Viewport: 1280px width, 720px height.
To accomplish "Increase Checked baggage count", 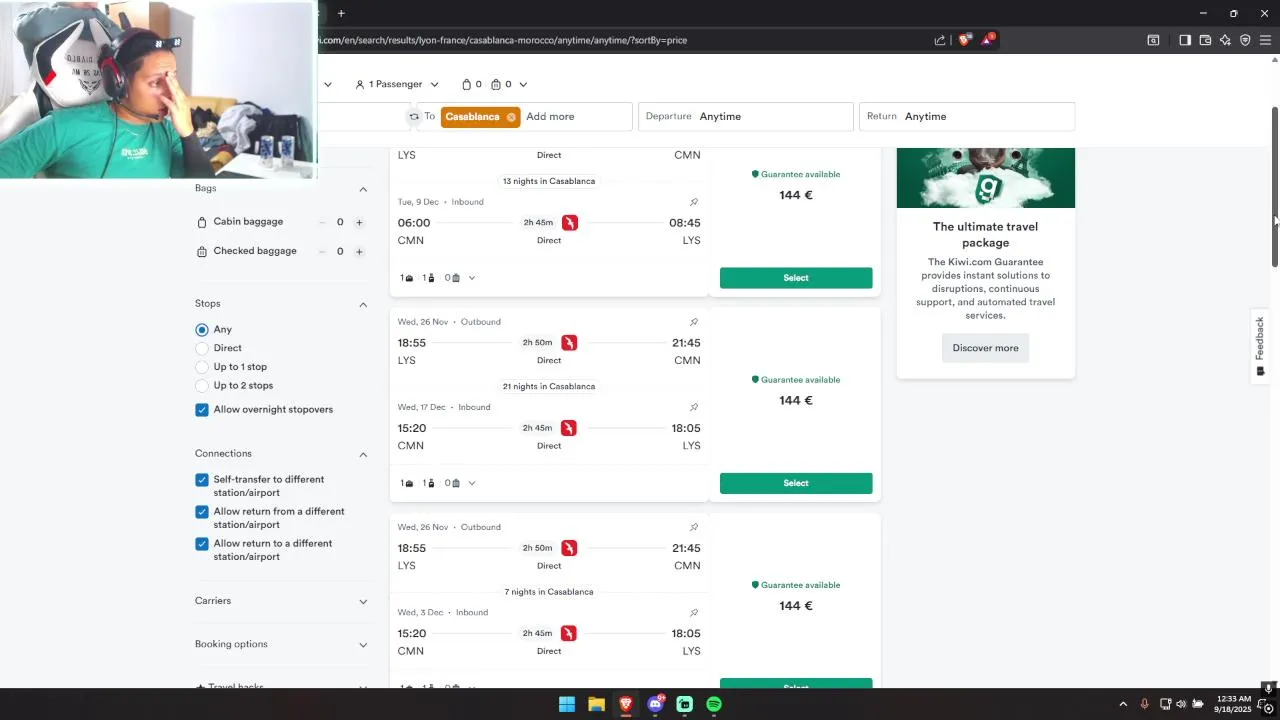I will [359, 251].
